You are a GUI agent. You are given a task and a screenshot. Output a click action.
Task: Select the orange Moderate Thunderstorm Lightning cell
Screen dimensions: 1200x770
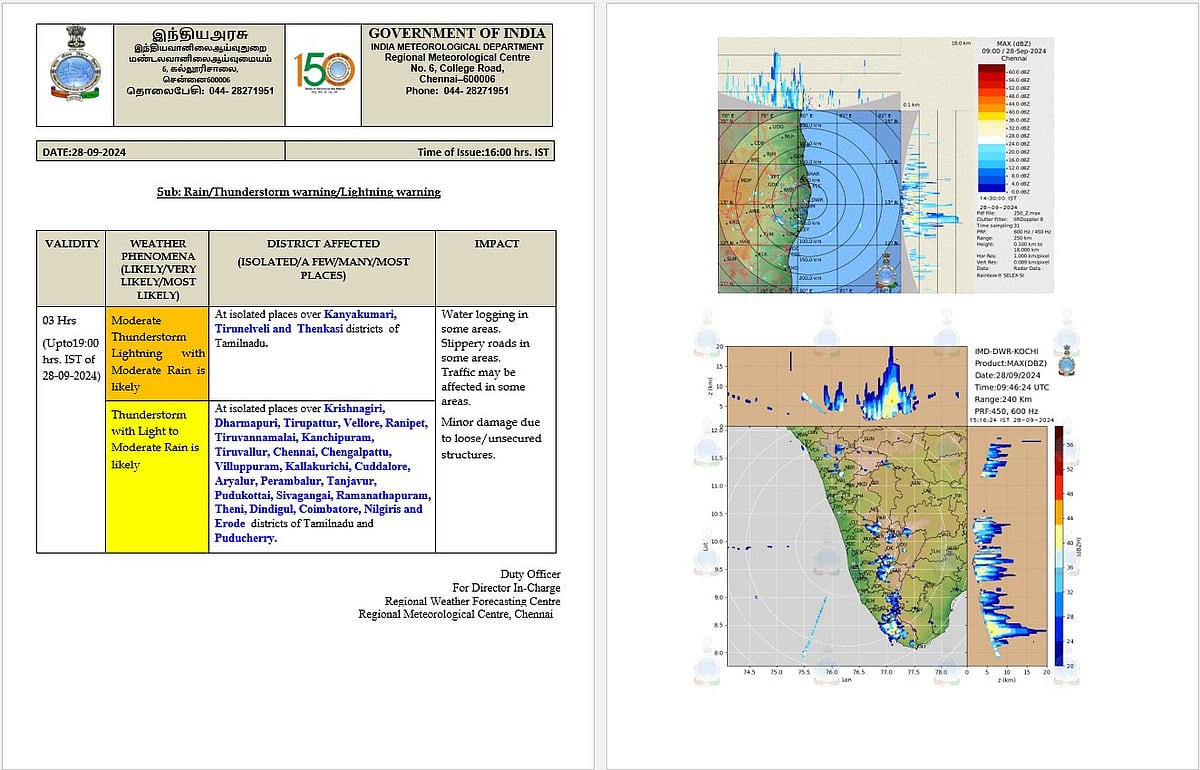click(x=157, y=353)
